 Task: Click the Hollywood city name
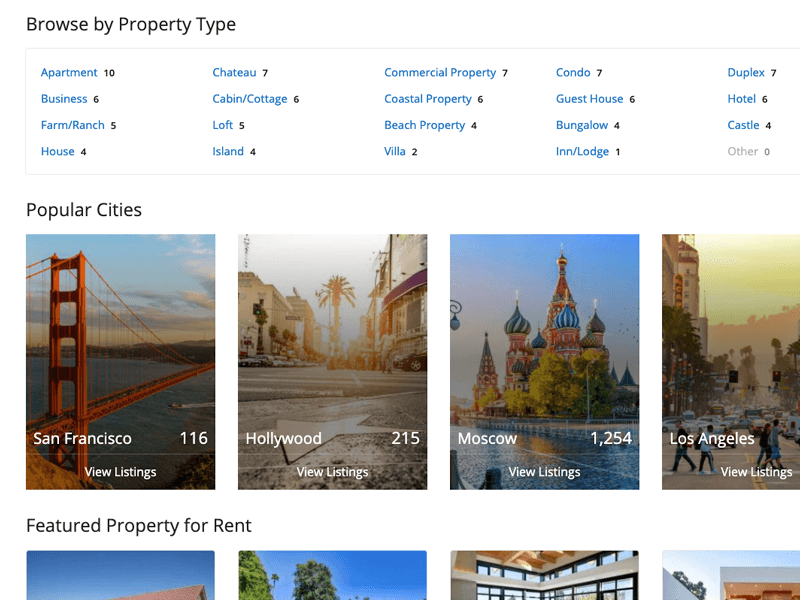pos(284,438)
